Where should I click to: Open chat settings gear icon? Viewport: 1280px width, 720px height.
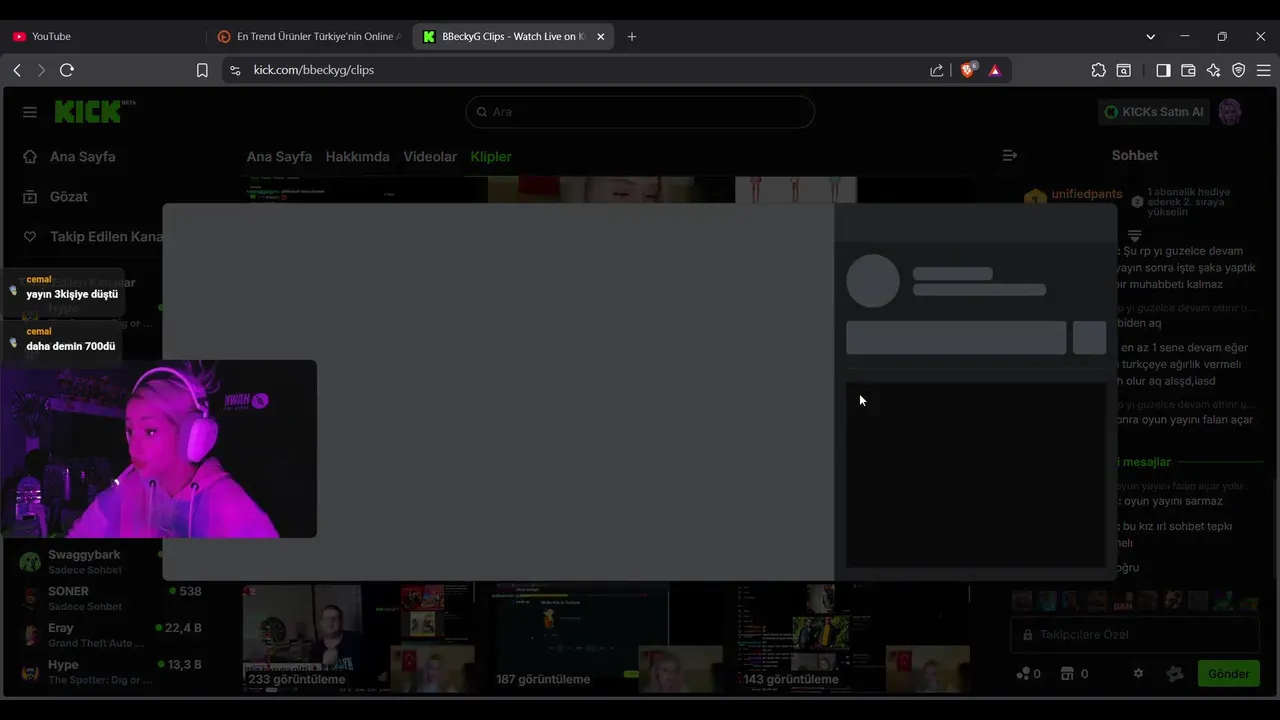pos(1138,673)
